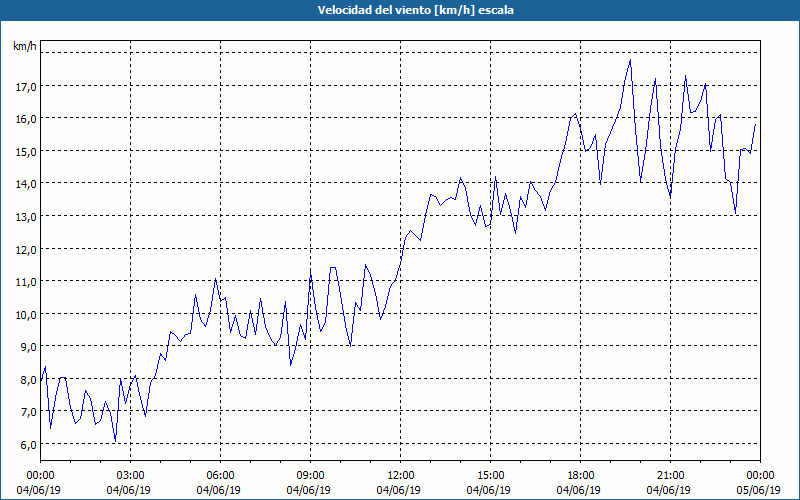Click the "km/h" unit label on the y-axis
Viewport: 800px width, 500px height.
pyautogui.click(x=25, y=46)
